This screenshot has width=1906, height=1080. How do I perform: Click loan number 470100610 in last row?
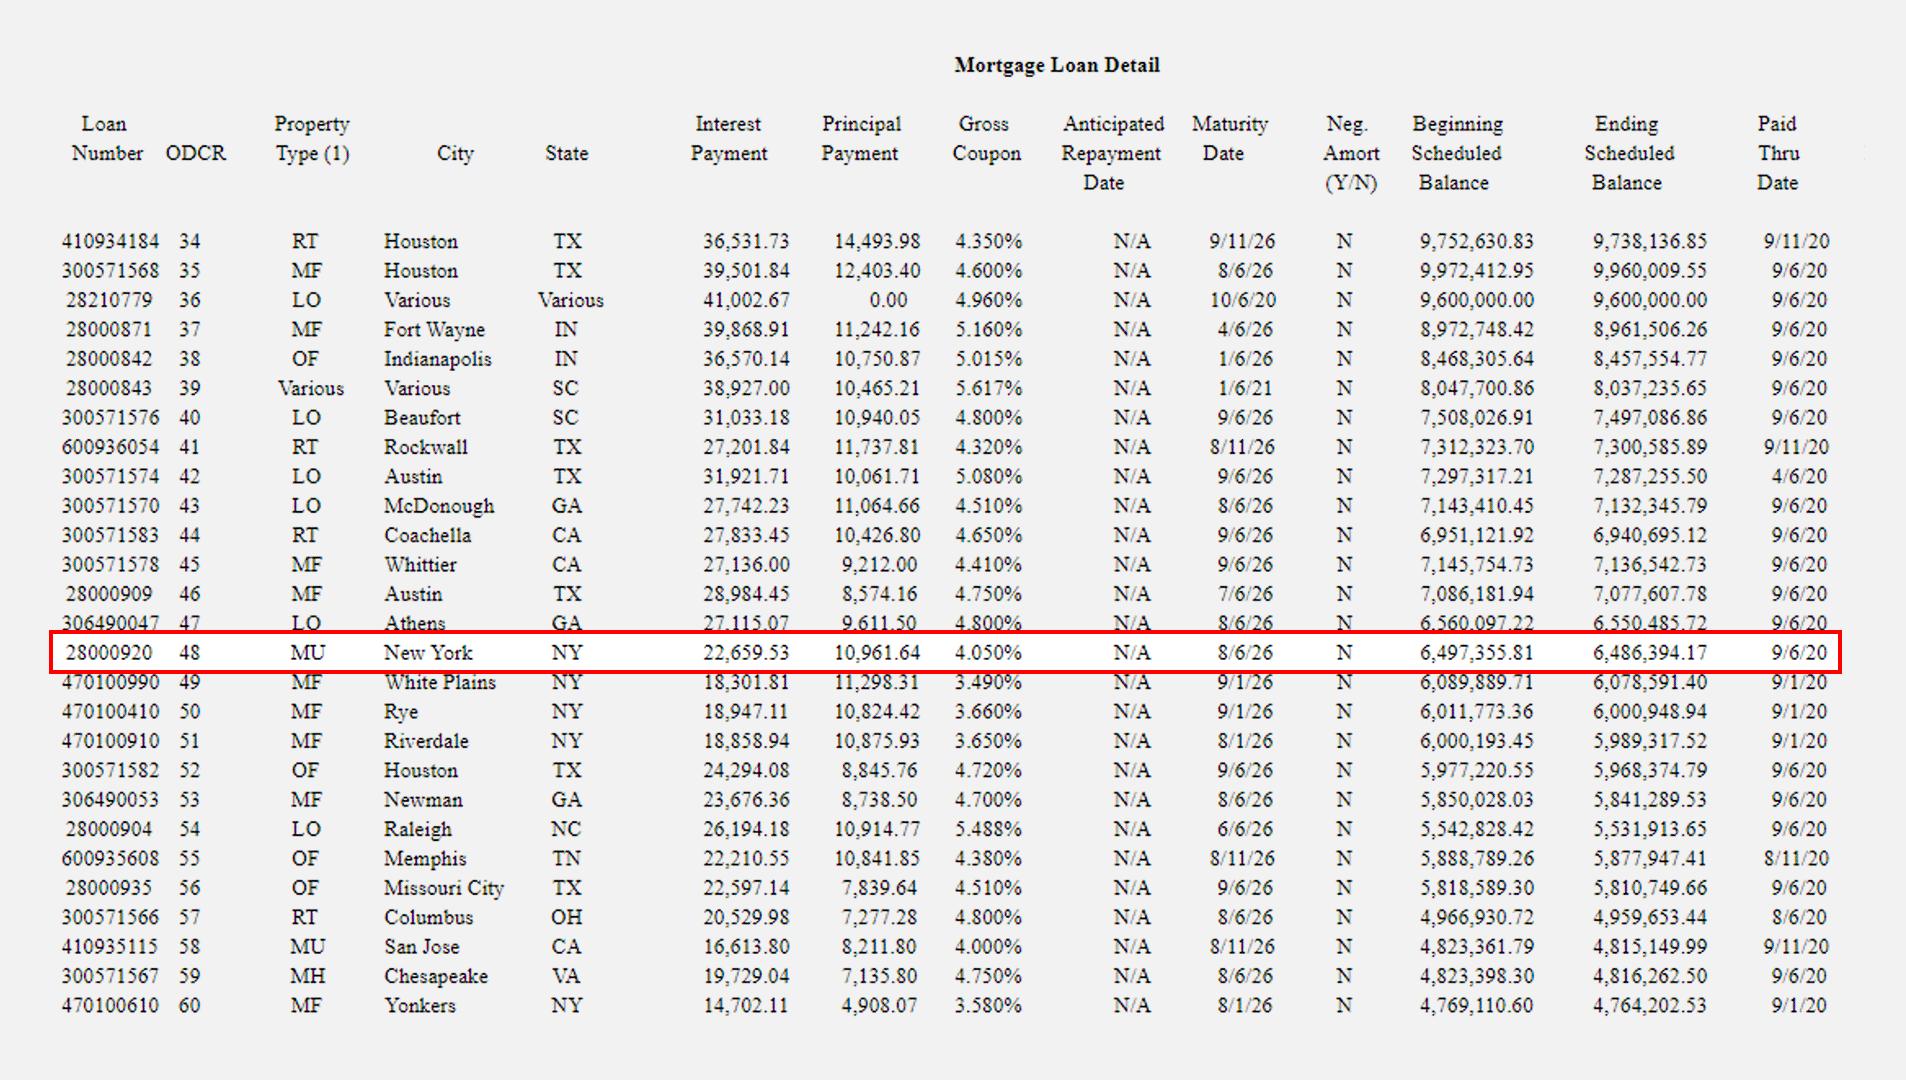[x=110, y=1006]
